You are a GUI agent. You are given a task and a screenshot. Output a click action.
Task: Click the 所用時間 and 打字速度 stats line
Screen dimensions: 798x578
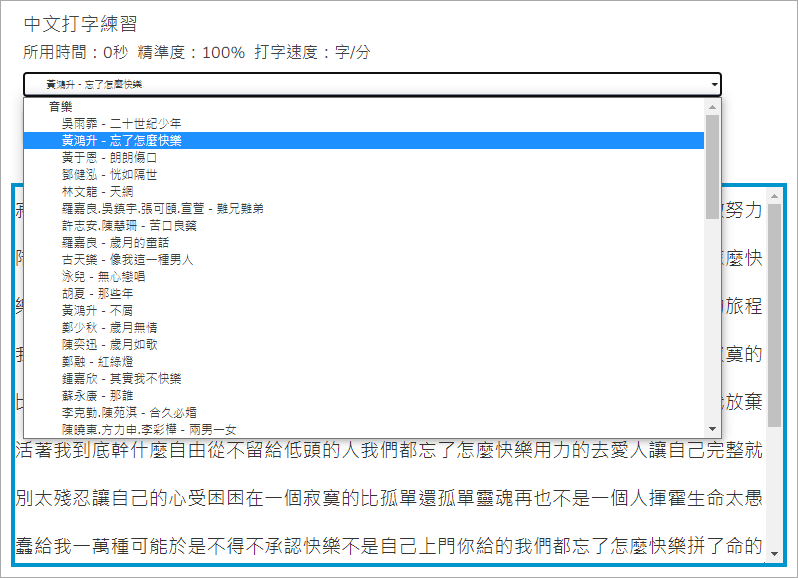[197, 52]
